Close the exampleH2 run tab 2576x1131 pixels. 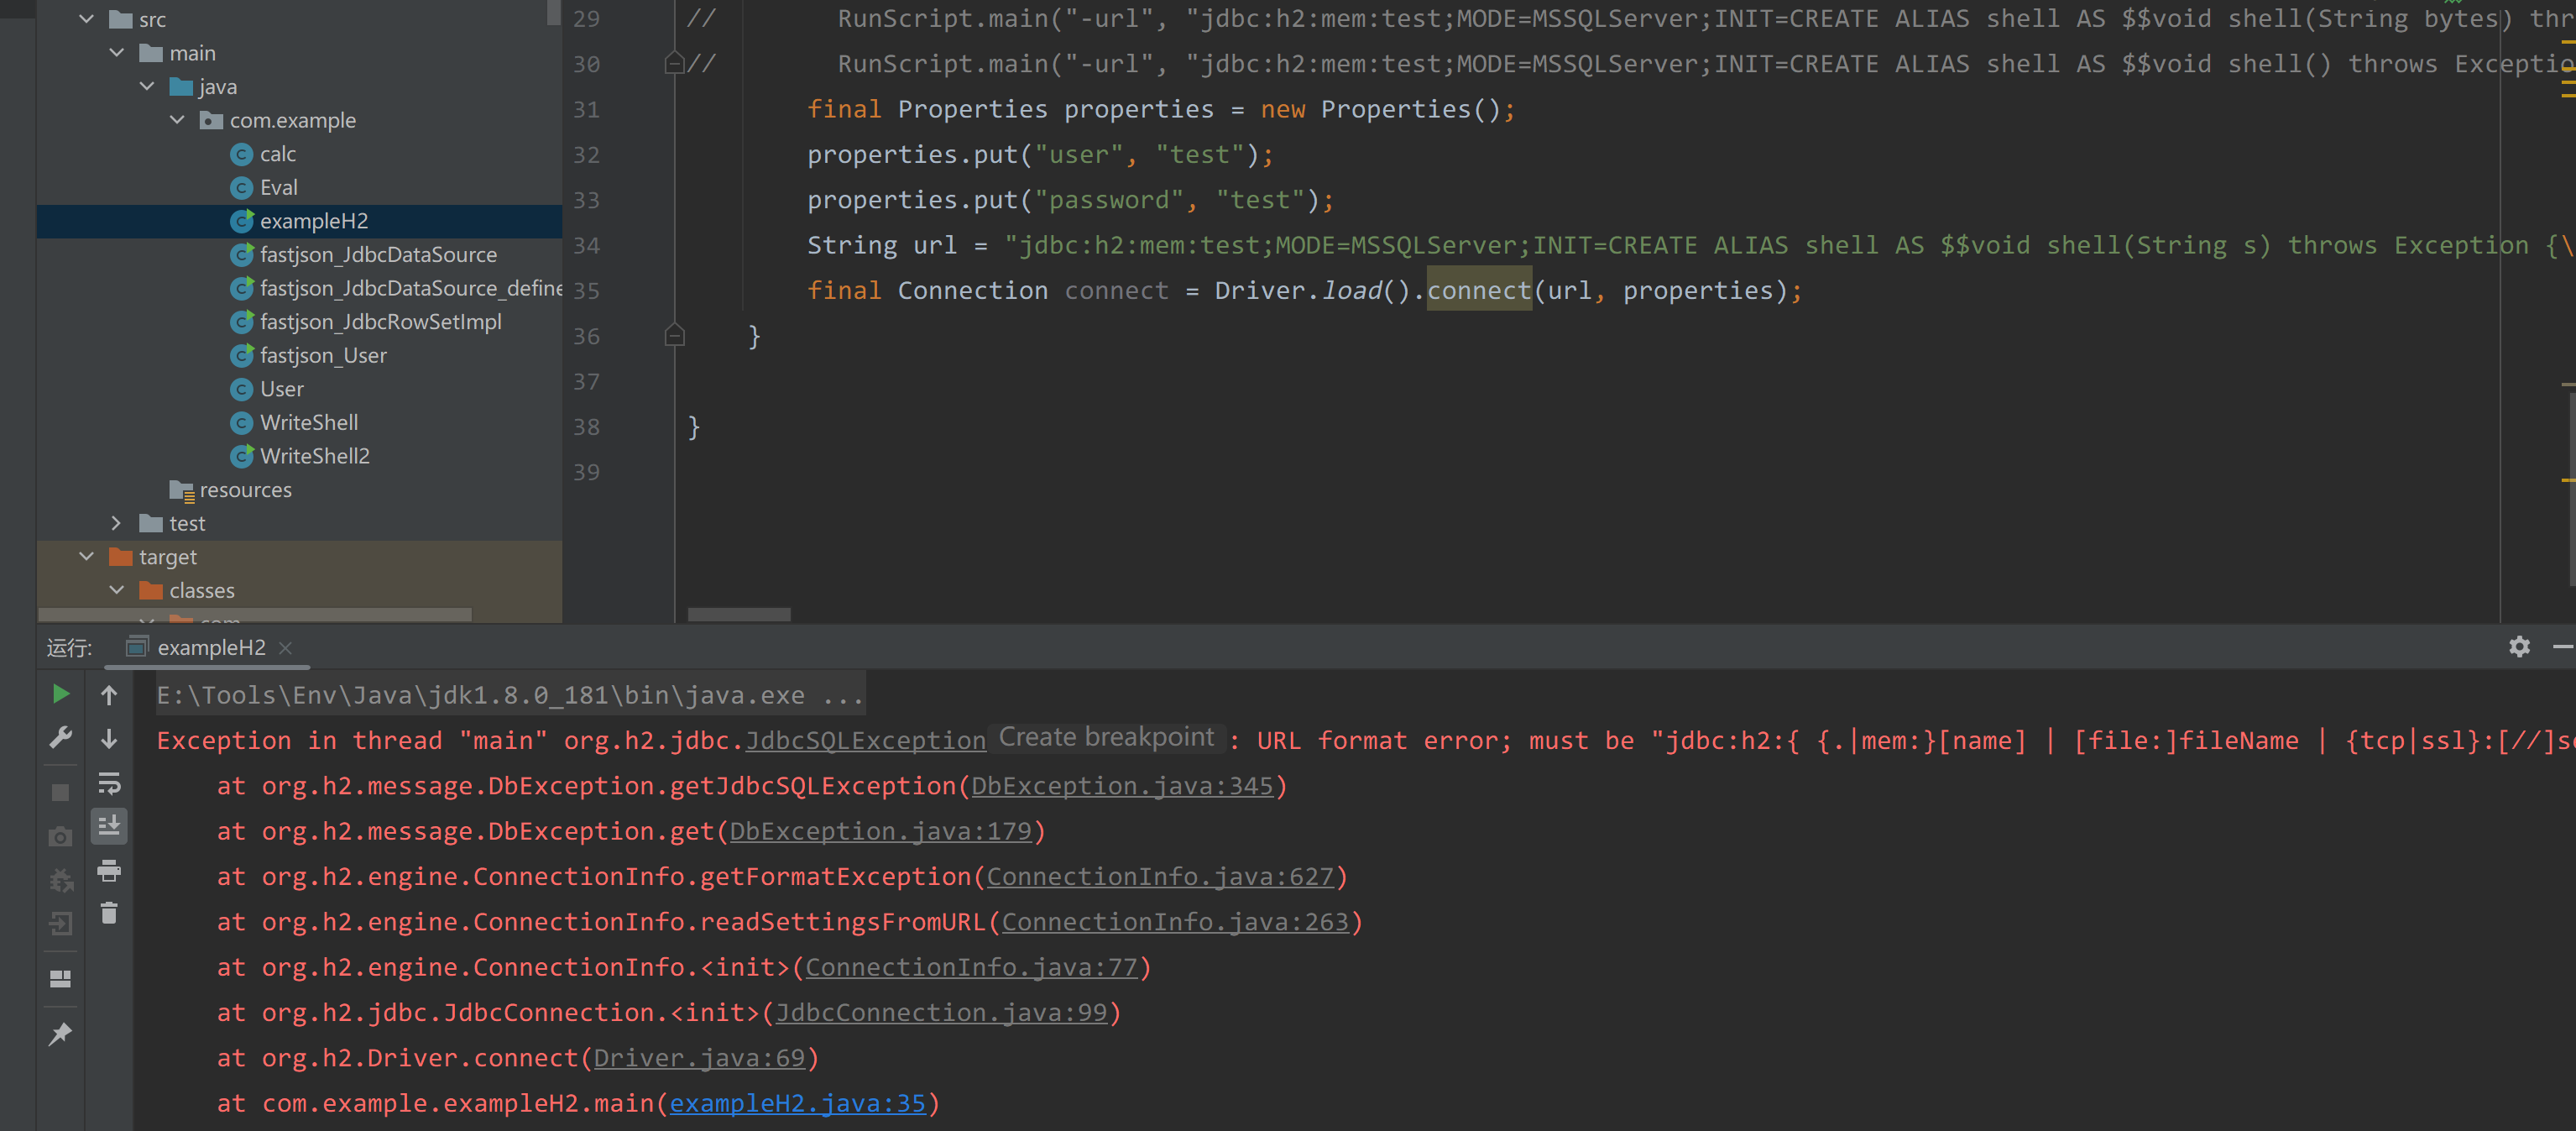pyautogui.click(x=286, y=648)
